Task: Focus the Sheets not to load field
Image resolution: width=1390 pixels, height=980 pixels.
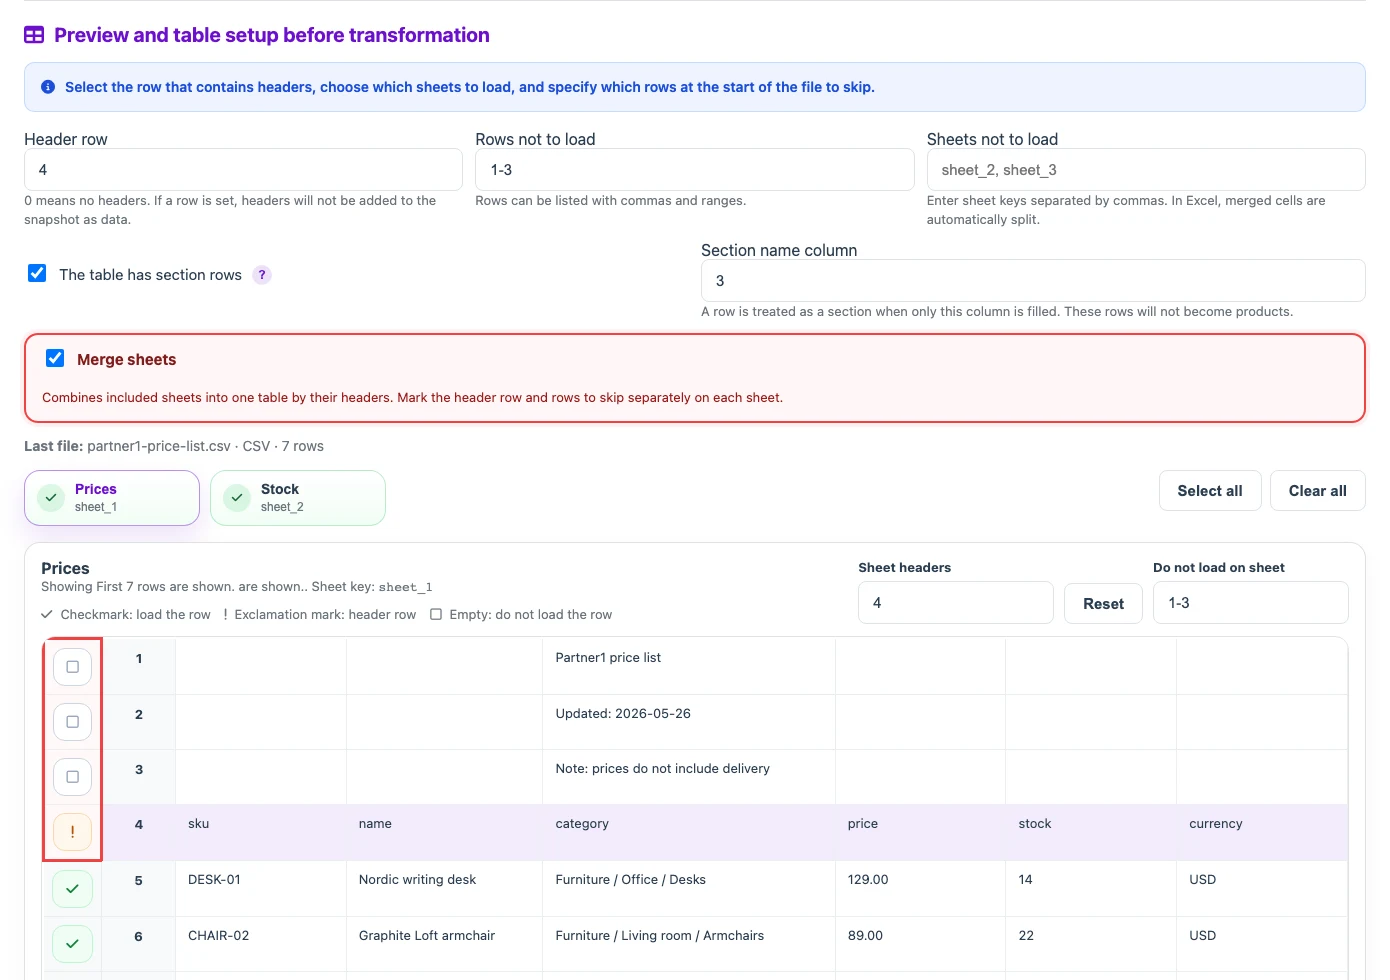Action: pyautogui.click(x=1146, y=170)
